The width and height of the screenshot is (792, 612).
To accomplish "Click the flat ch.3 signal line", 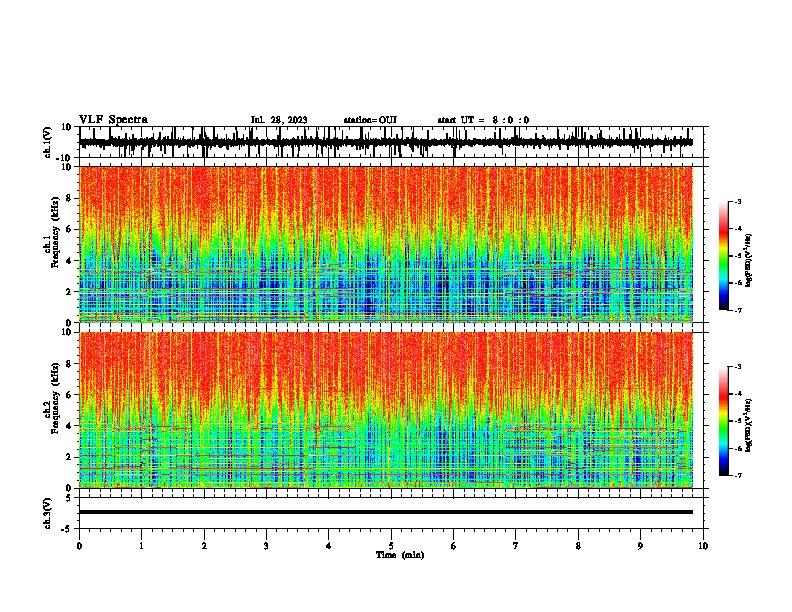I will (386, 512).
